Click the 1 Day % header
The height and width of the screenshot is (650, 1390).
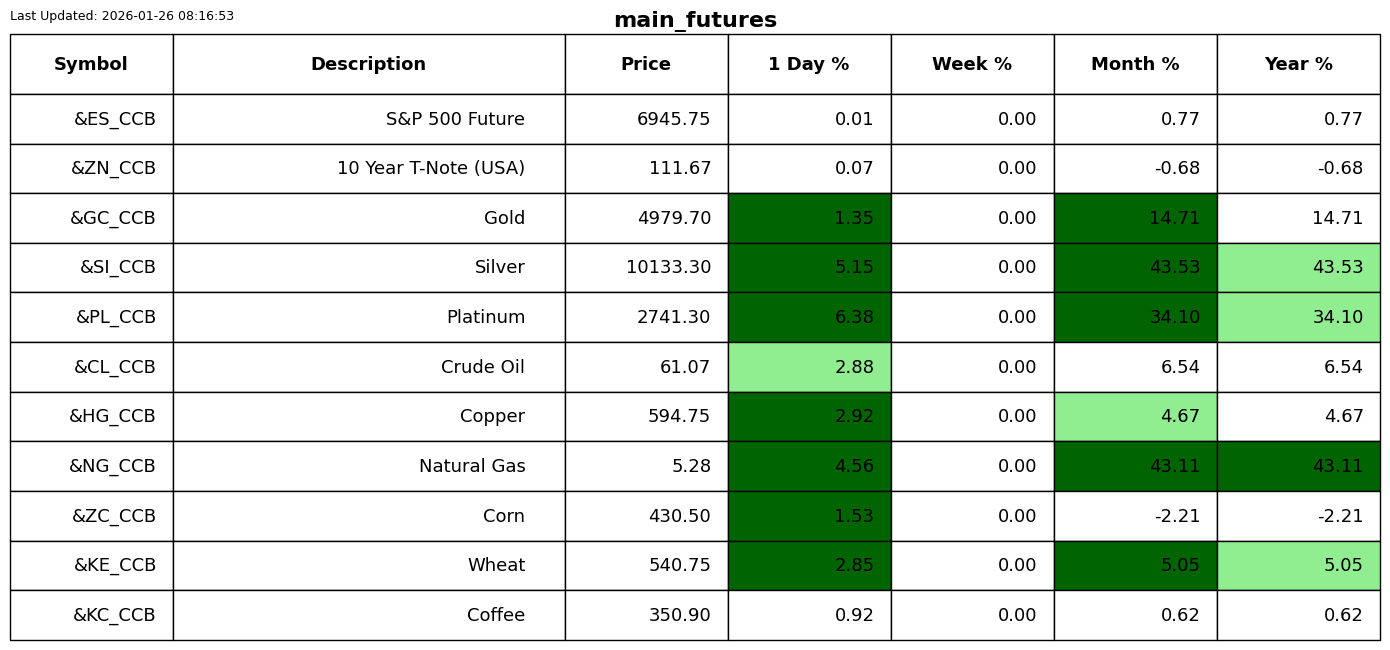808,65
